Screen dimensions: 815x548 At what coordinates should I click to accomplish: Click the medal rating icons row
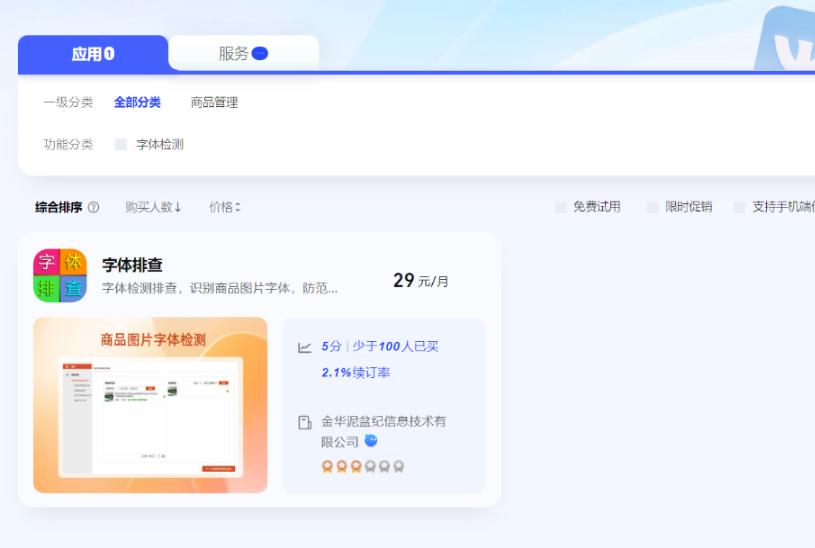[x=362, y=467]
